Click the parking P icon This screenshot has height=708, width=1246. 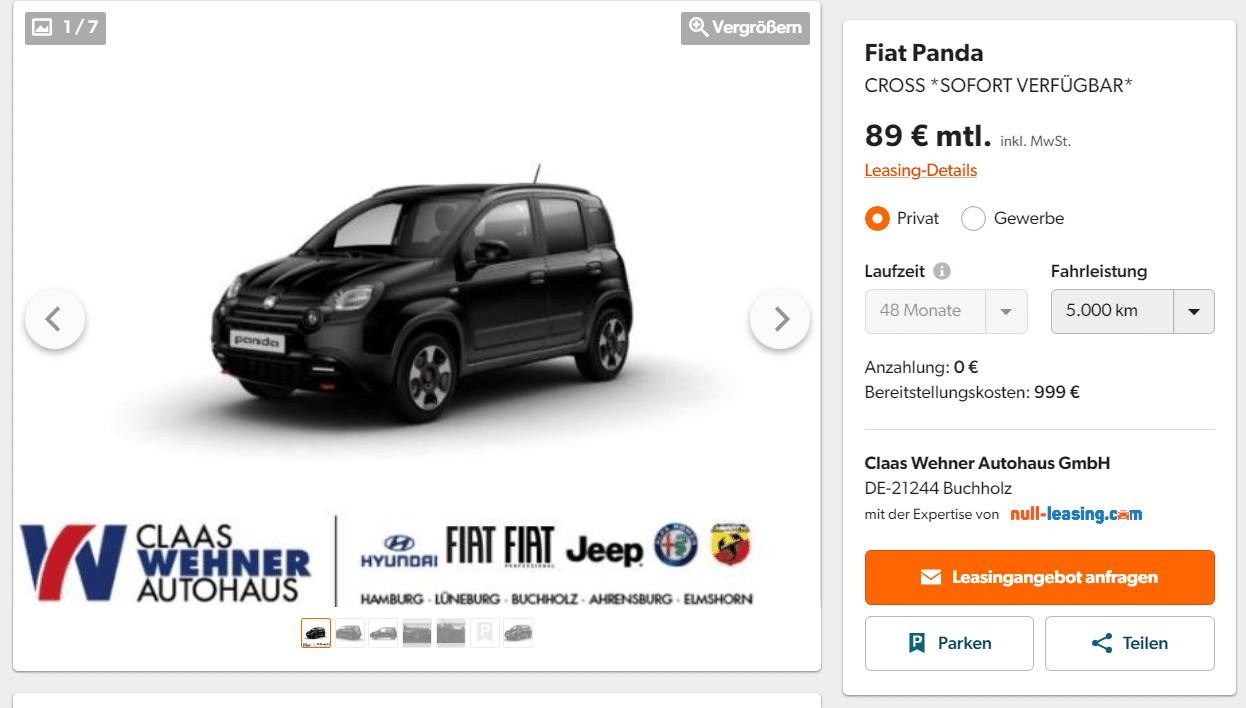tap(917, 643)
